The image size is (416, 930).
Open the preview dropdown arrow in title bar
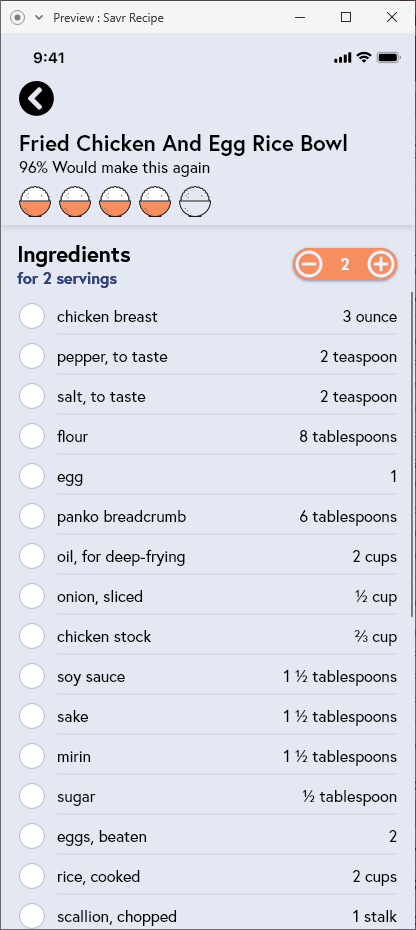[x=39, y=18]
